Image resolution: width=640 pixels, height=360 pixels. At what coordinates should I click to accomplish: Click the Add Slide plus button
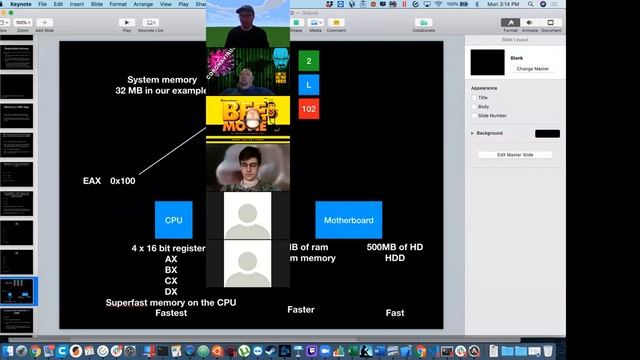pos(44,22)
